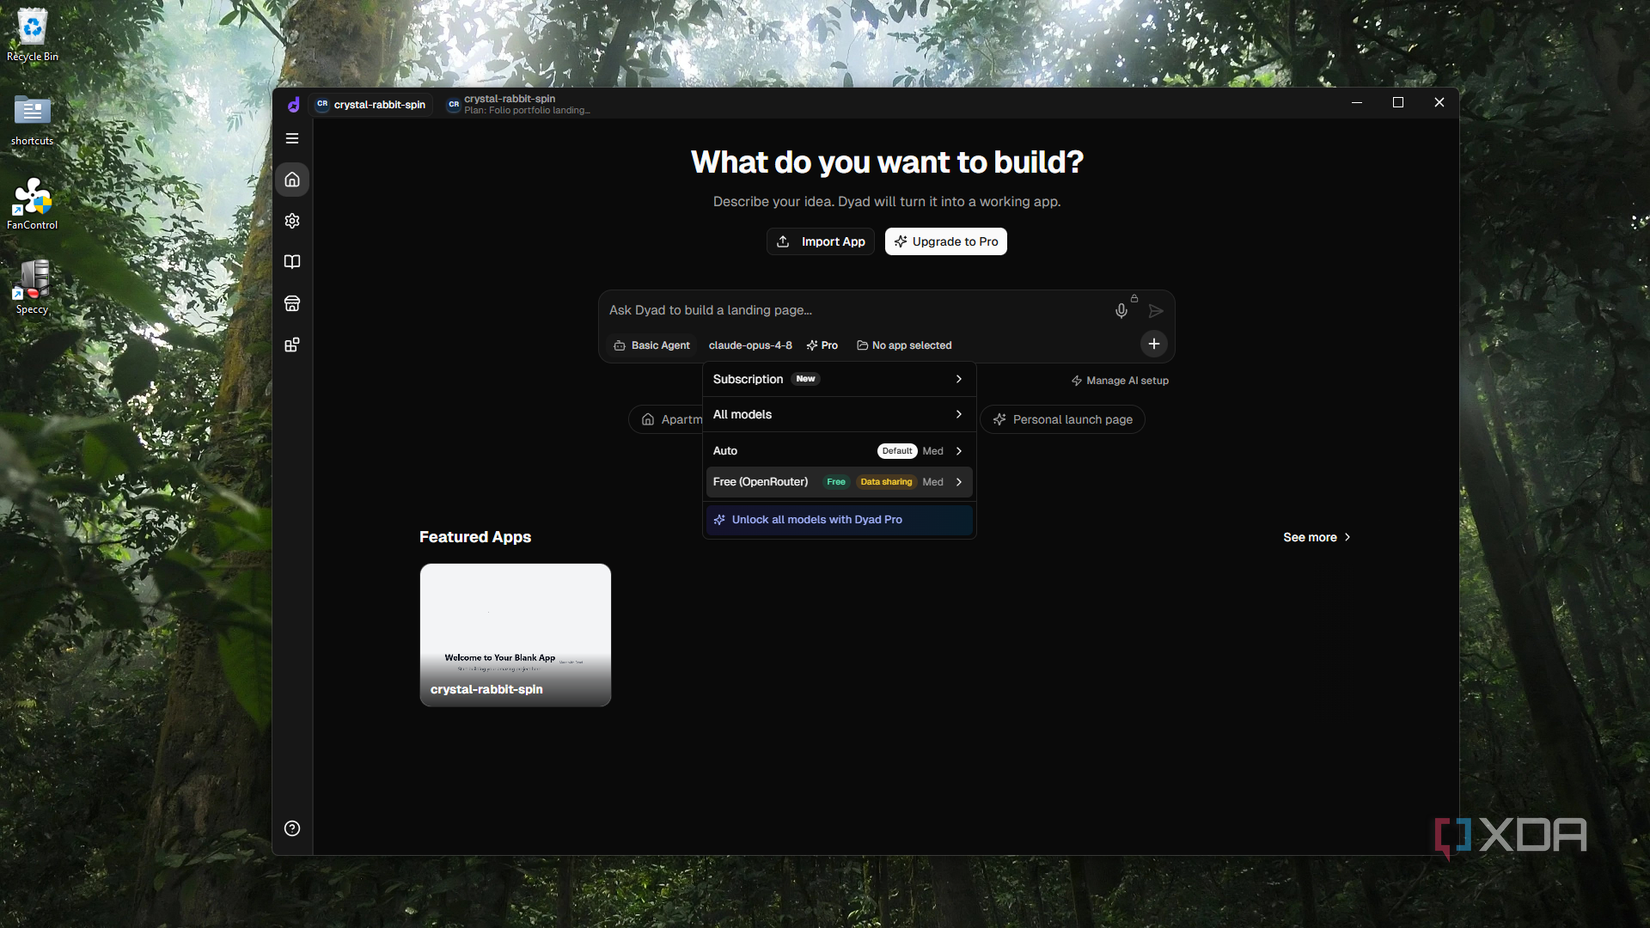
Task: Click the Featured Apps heading
Action: 475,537
